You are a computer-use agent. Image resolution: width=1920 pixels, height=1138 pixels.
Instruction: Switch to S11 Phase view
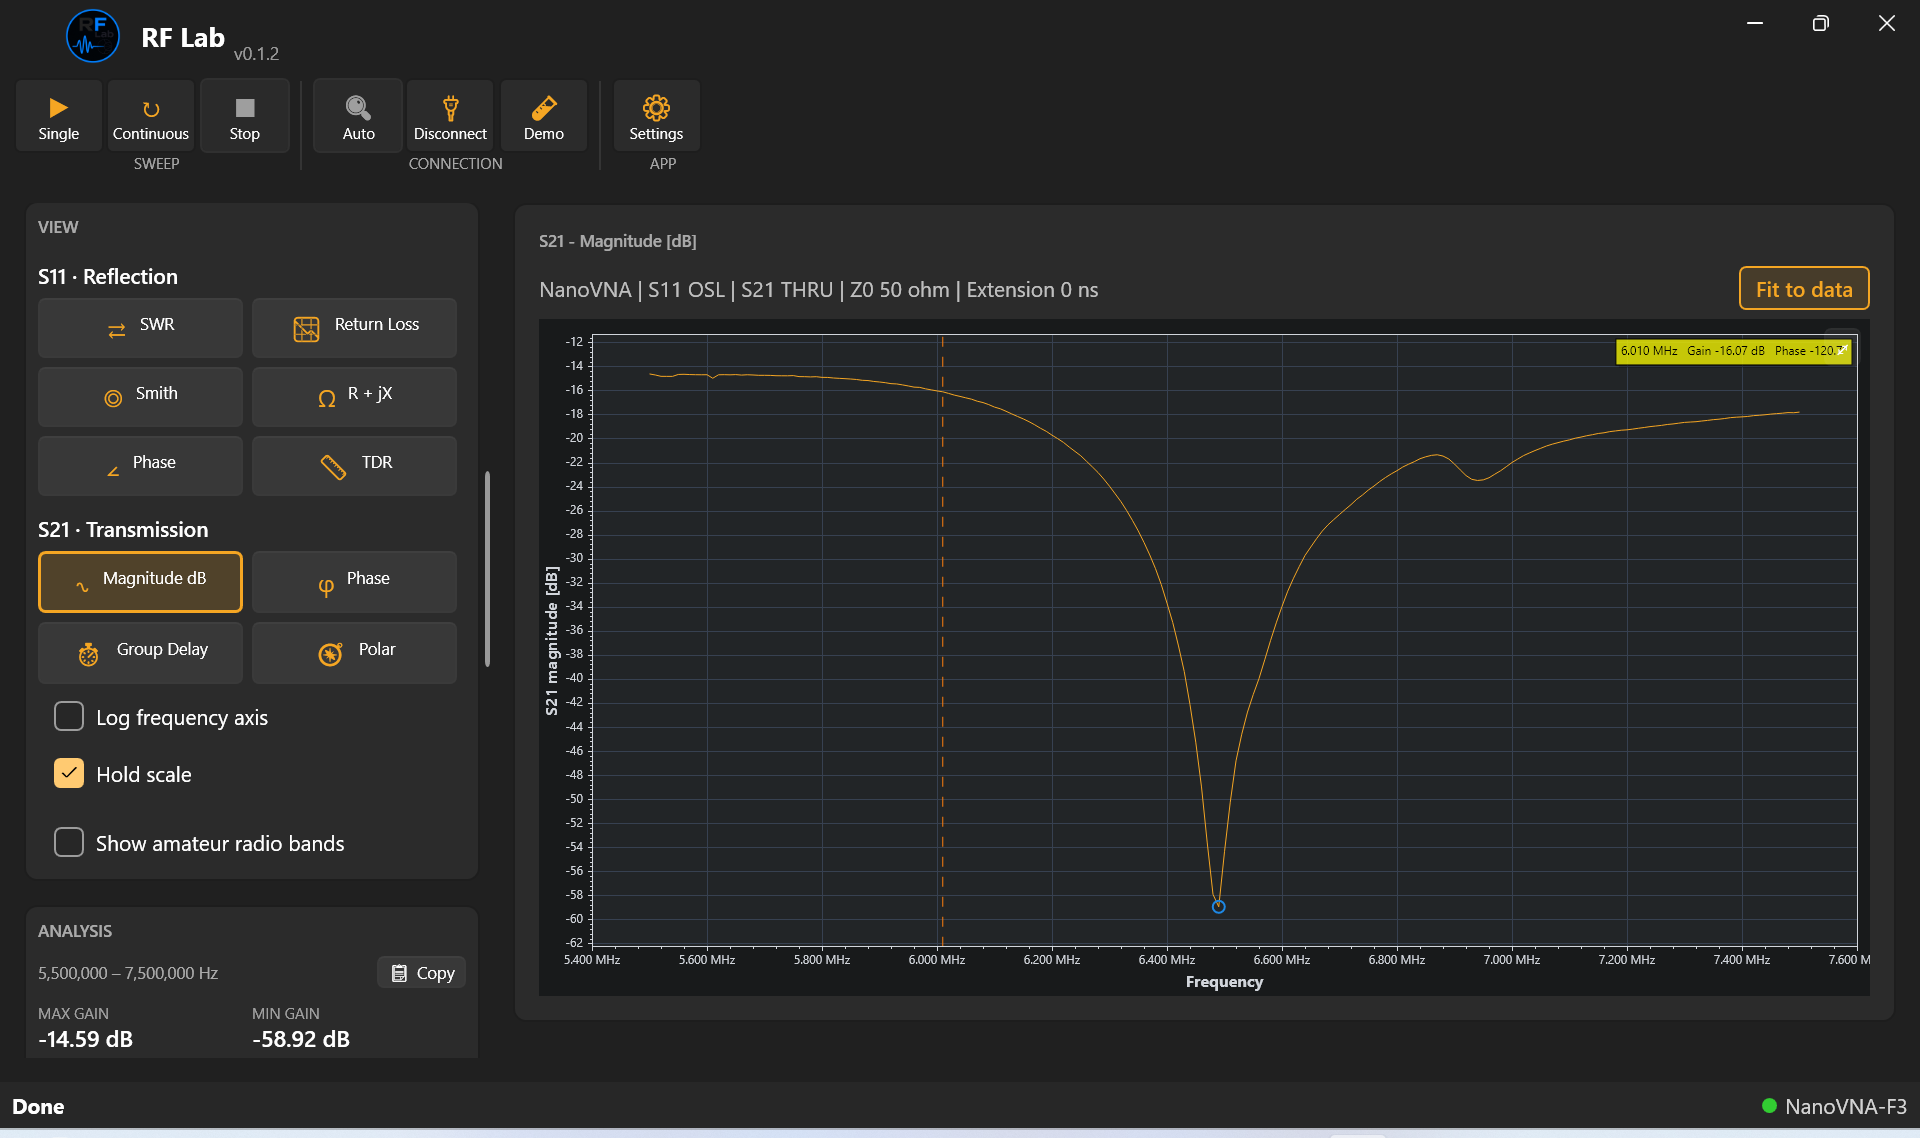(140, 465)
